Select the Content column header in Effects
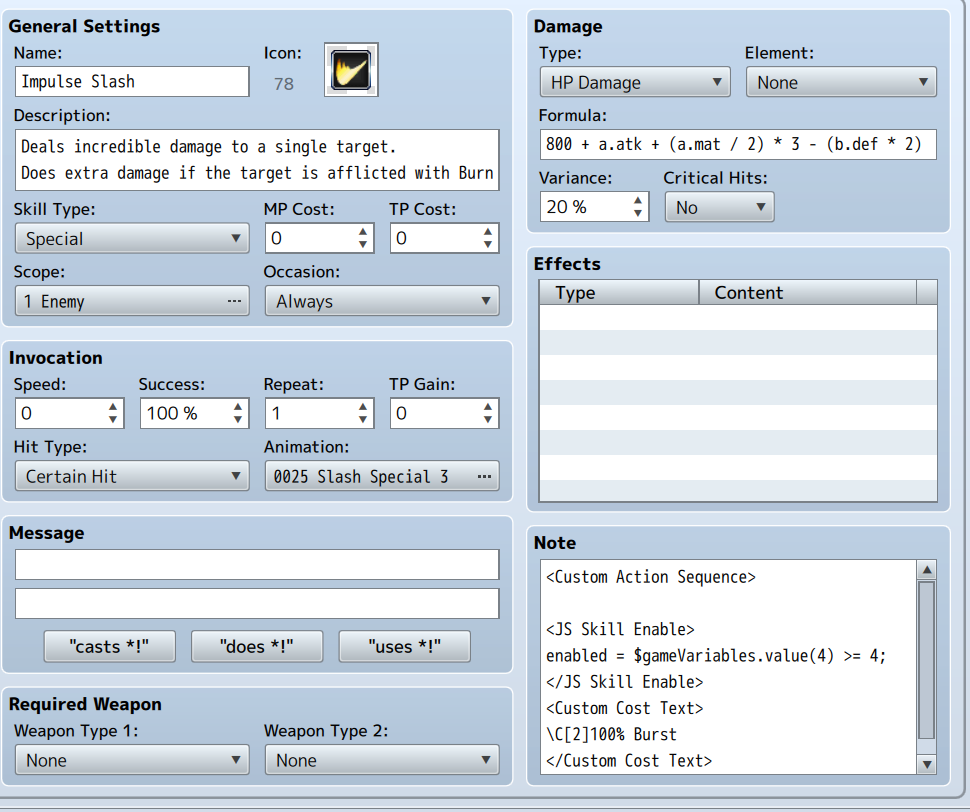The image size is (970, 812). 808,293
